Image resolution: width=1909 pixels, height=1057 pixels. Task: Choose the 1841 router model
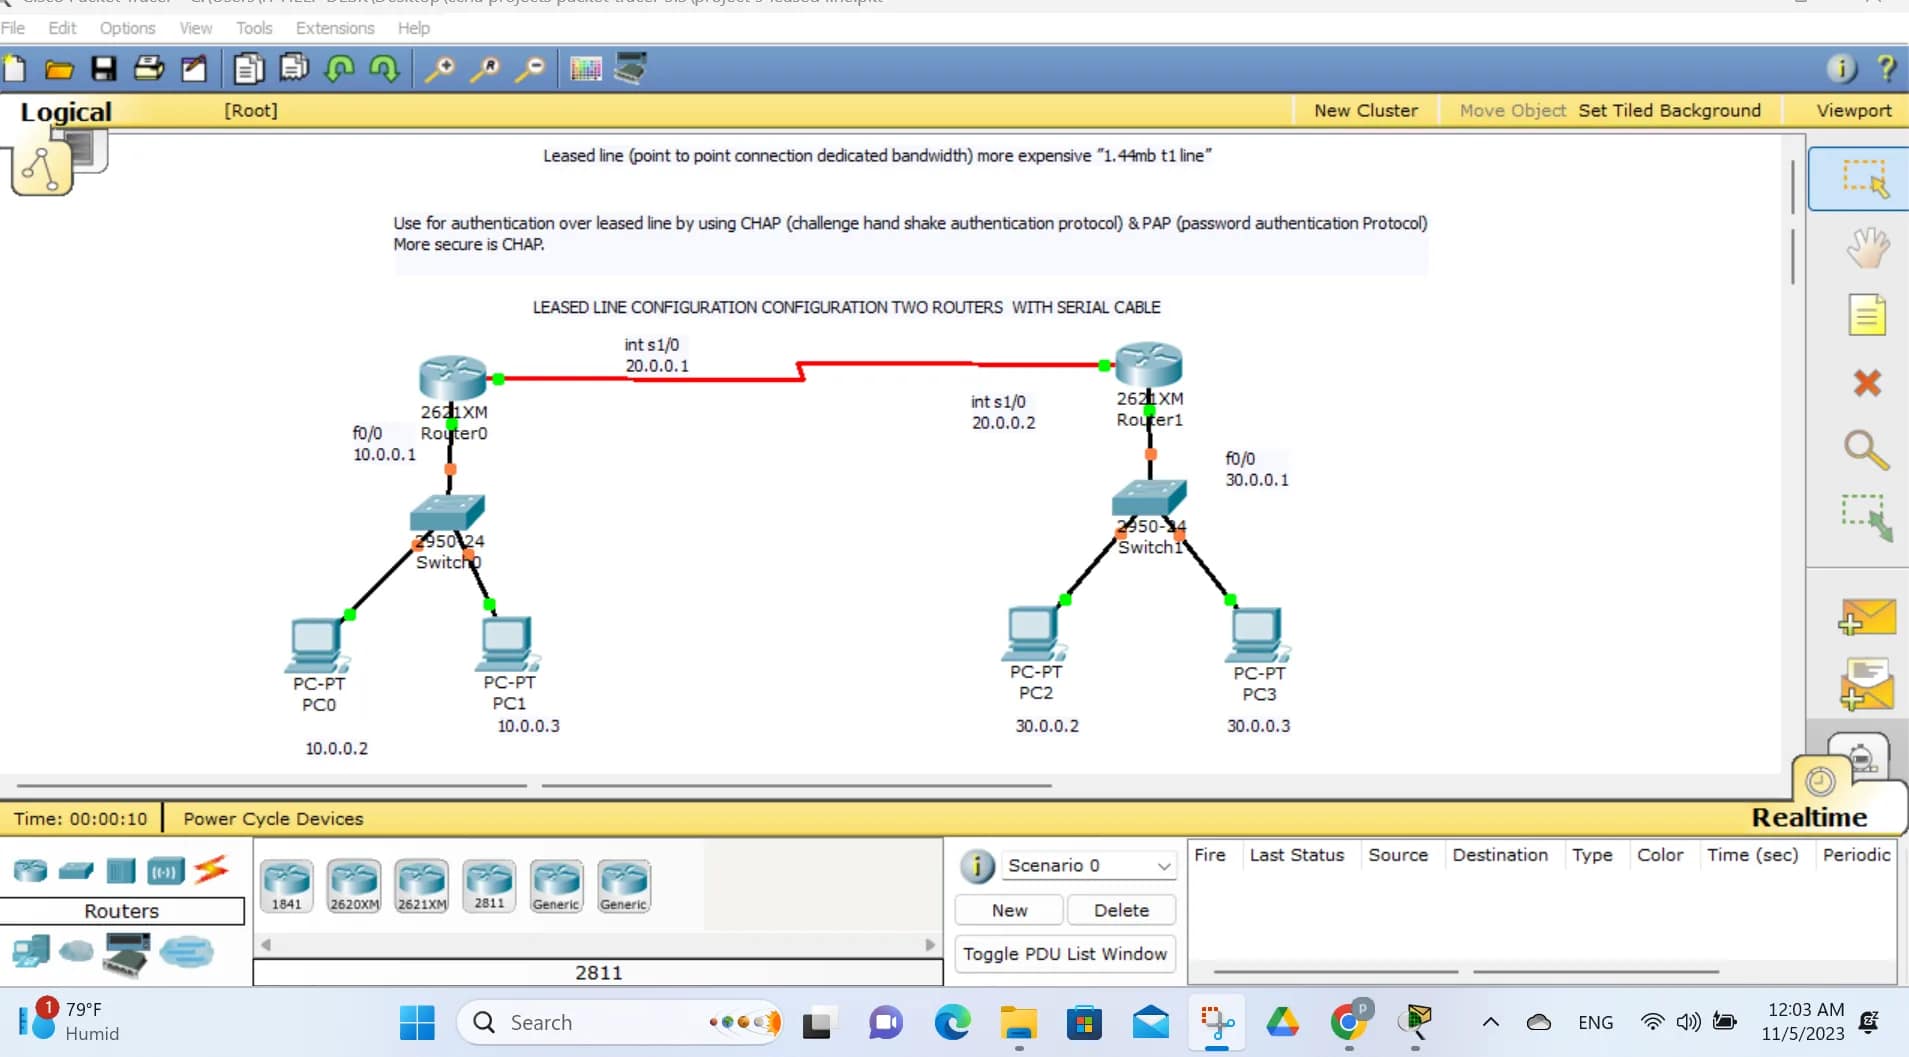287,884
